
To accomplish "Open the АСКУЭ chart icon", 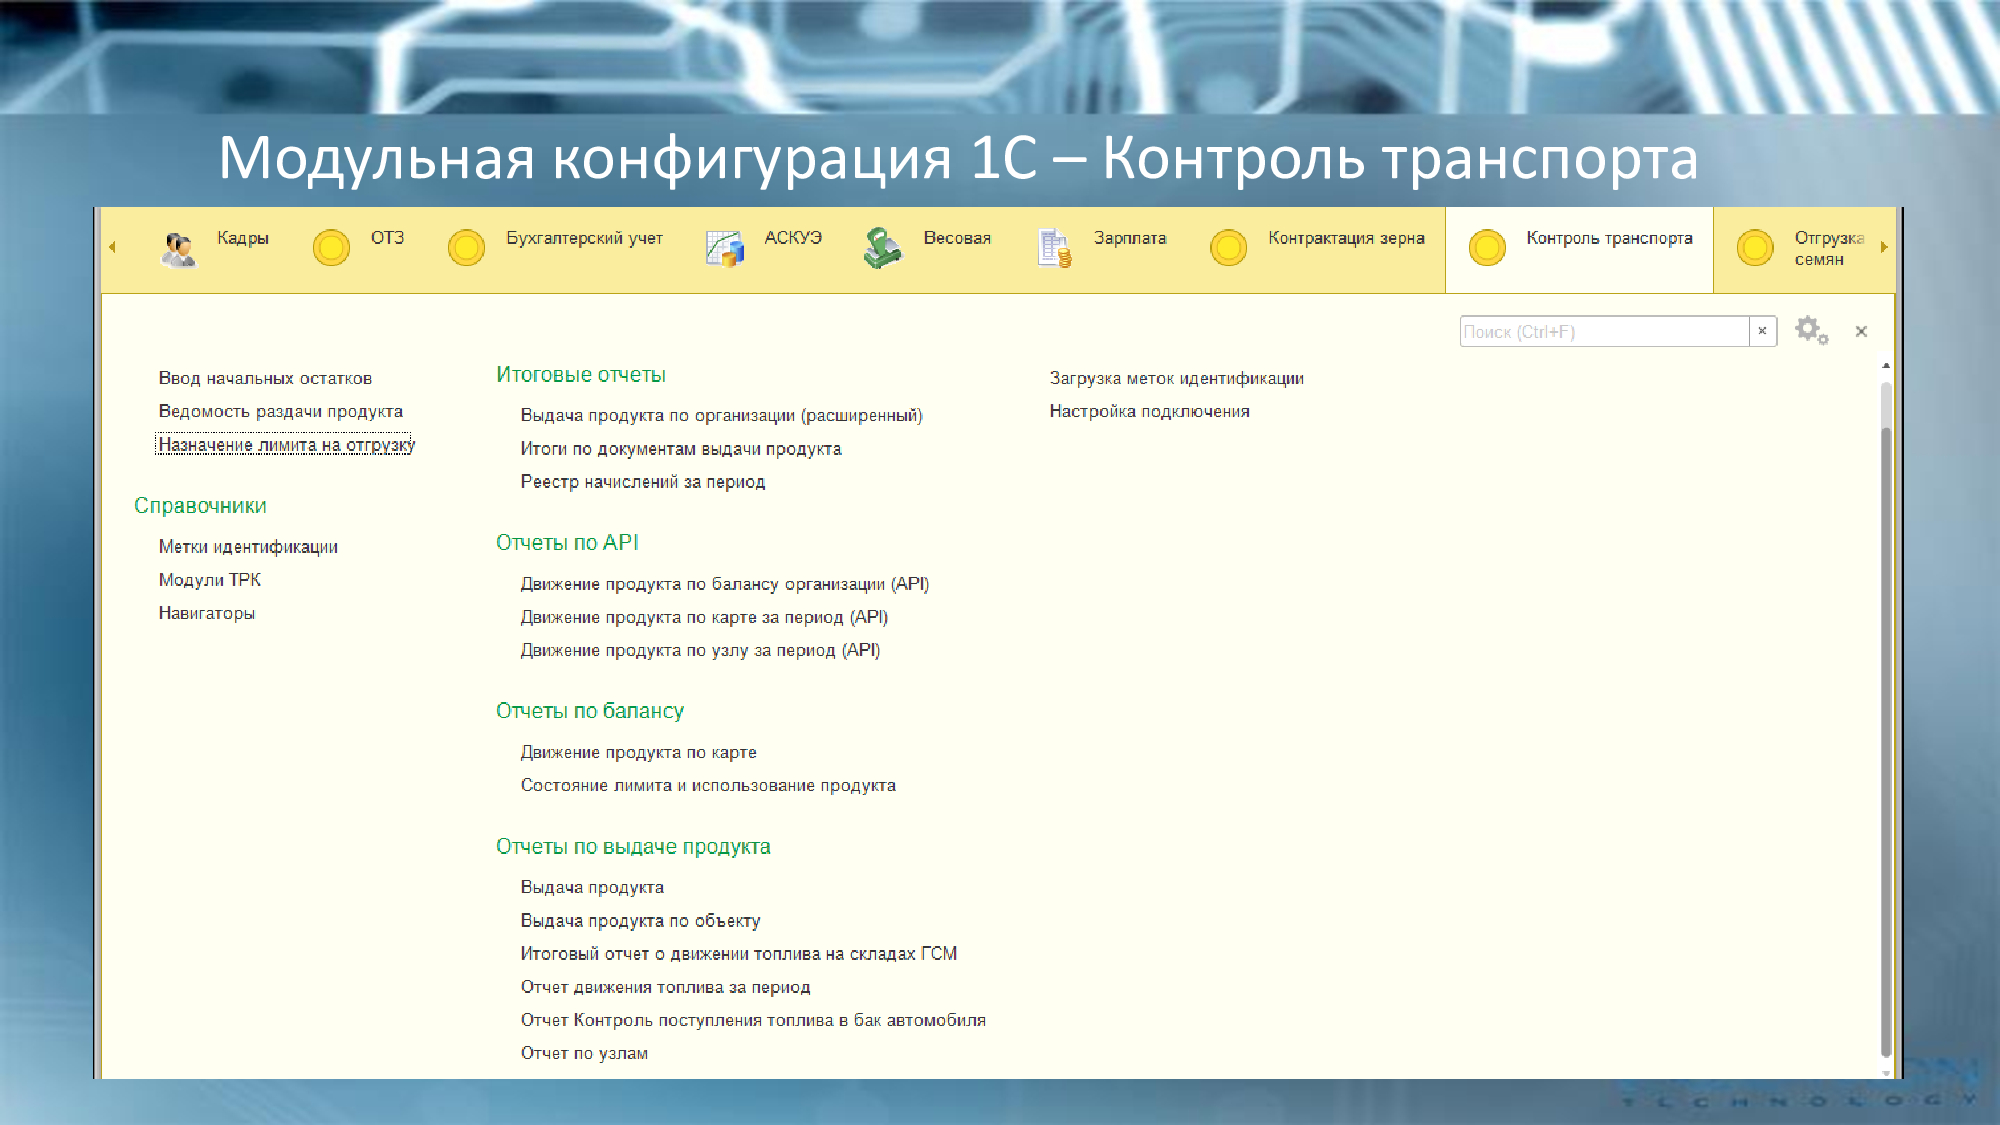I will tap(725, 248).
